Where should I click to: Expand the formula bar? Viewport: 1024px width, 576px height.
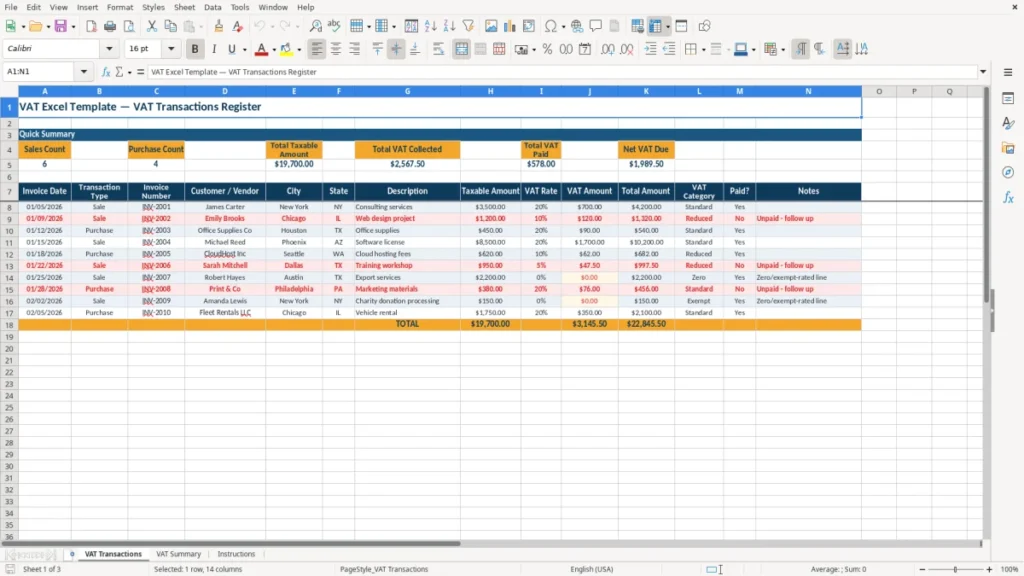pyautogui.click(x=982, y=72)
